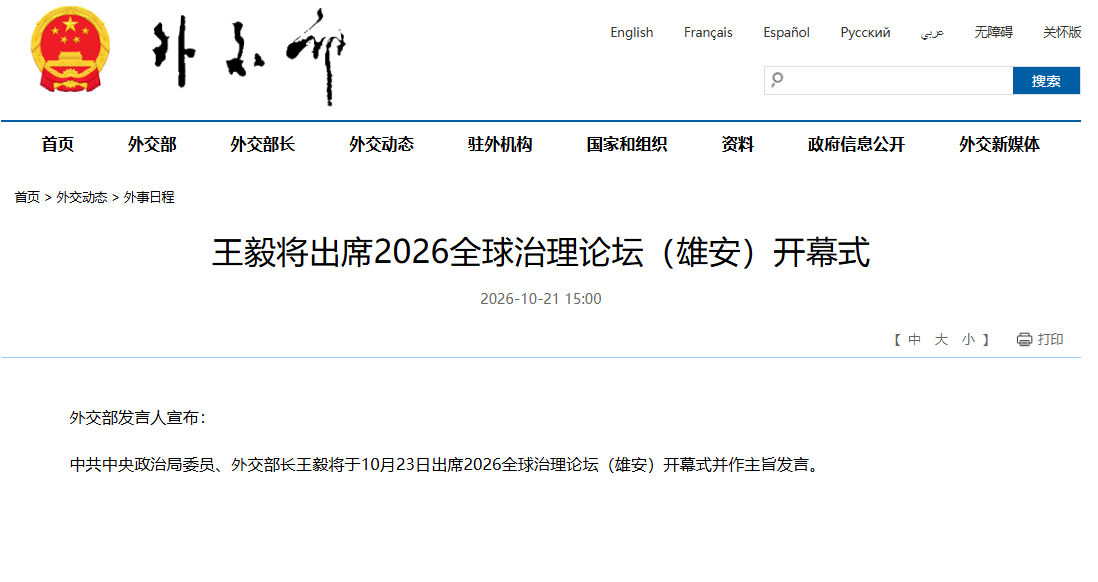
Task: Switch language to Русский
Action: coord(865,32)
